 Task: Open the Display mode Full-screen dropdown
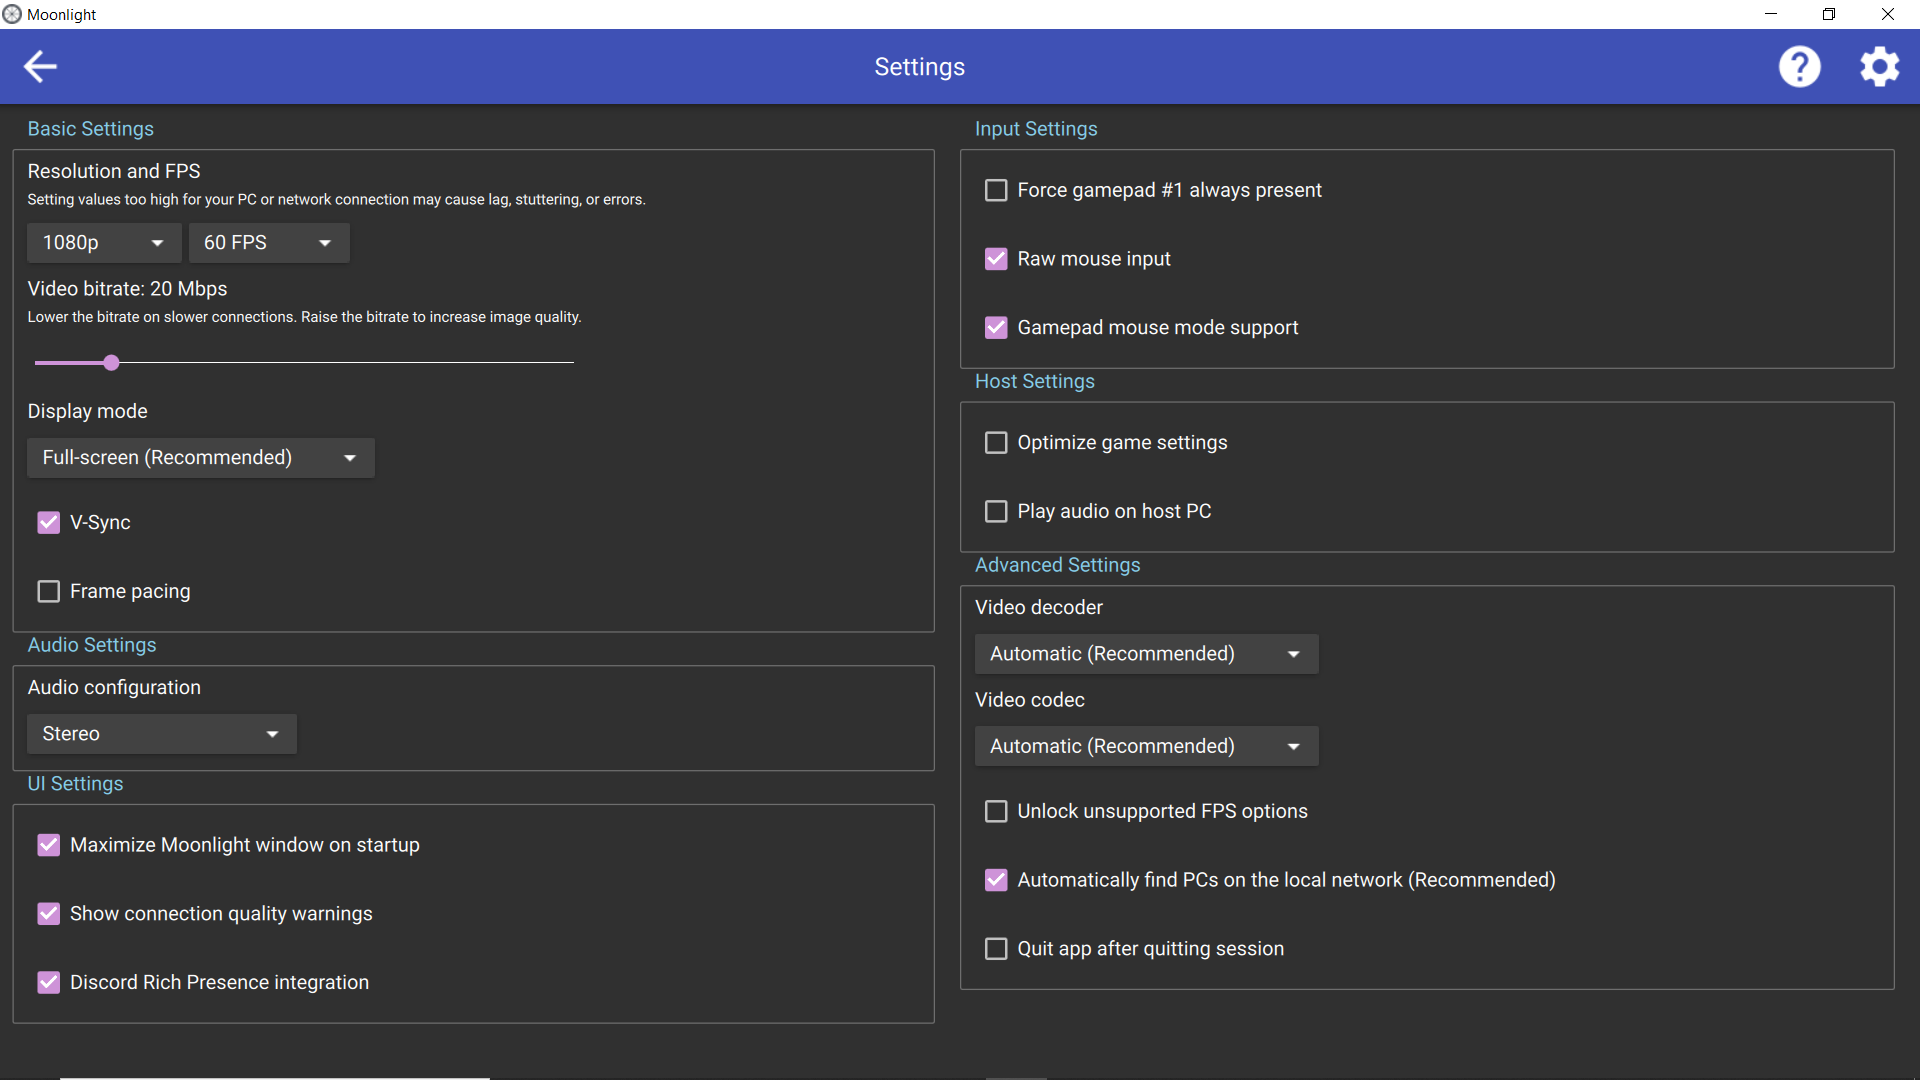coord(200,458)
